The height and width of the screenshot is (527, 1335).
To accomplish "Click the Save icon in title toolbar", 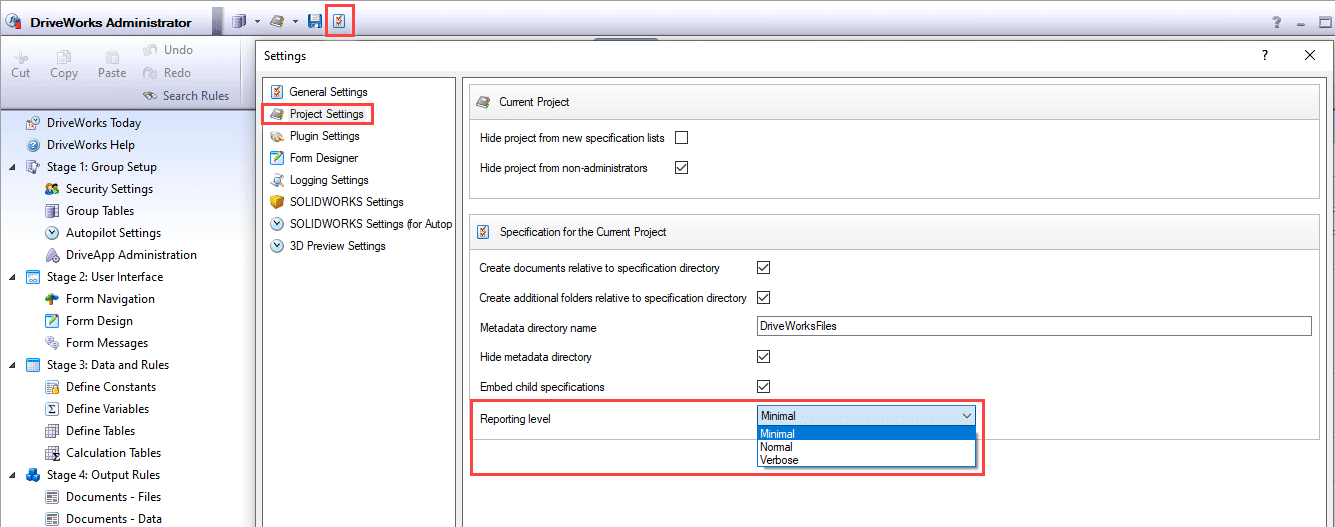I will coord(315,21).
